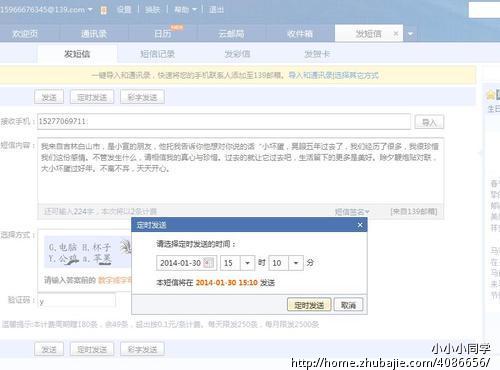Select the 发短信 sub-tab

pyautogui.click(x=77, y=54)
